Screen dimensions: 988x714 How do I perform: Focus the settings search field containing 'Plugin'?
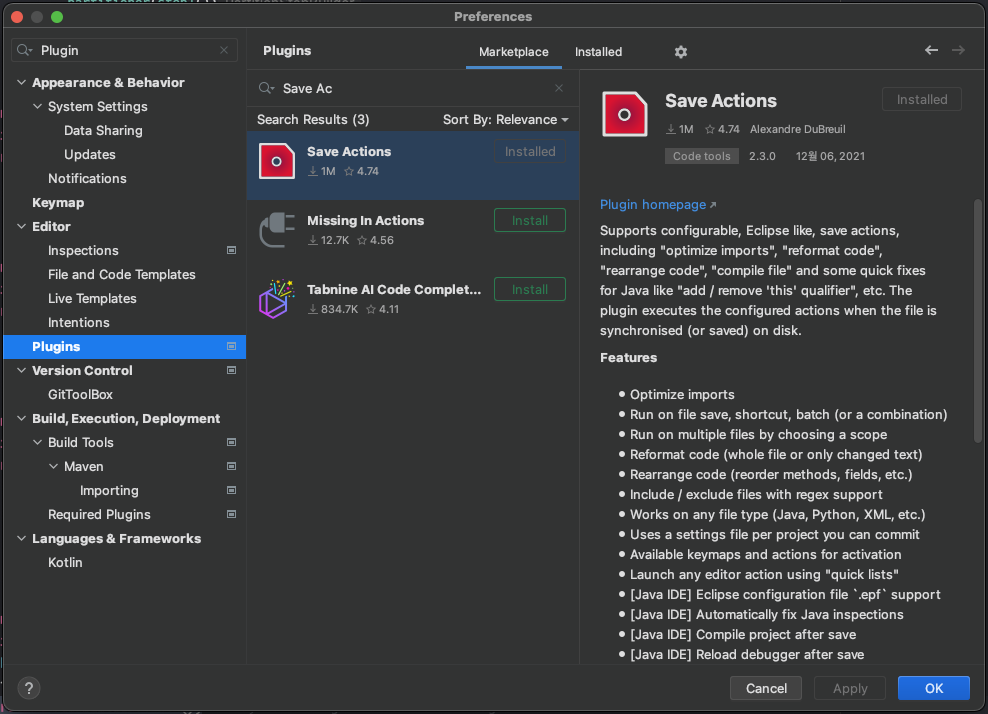(124, 50)
